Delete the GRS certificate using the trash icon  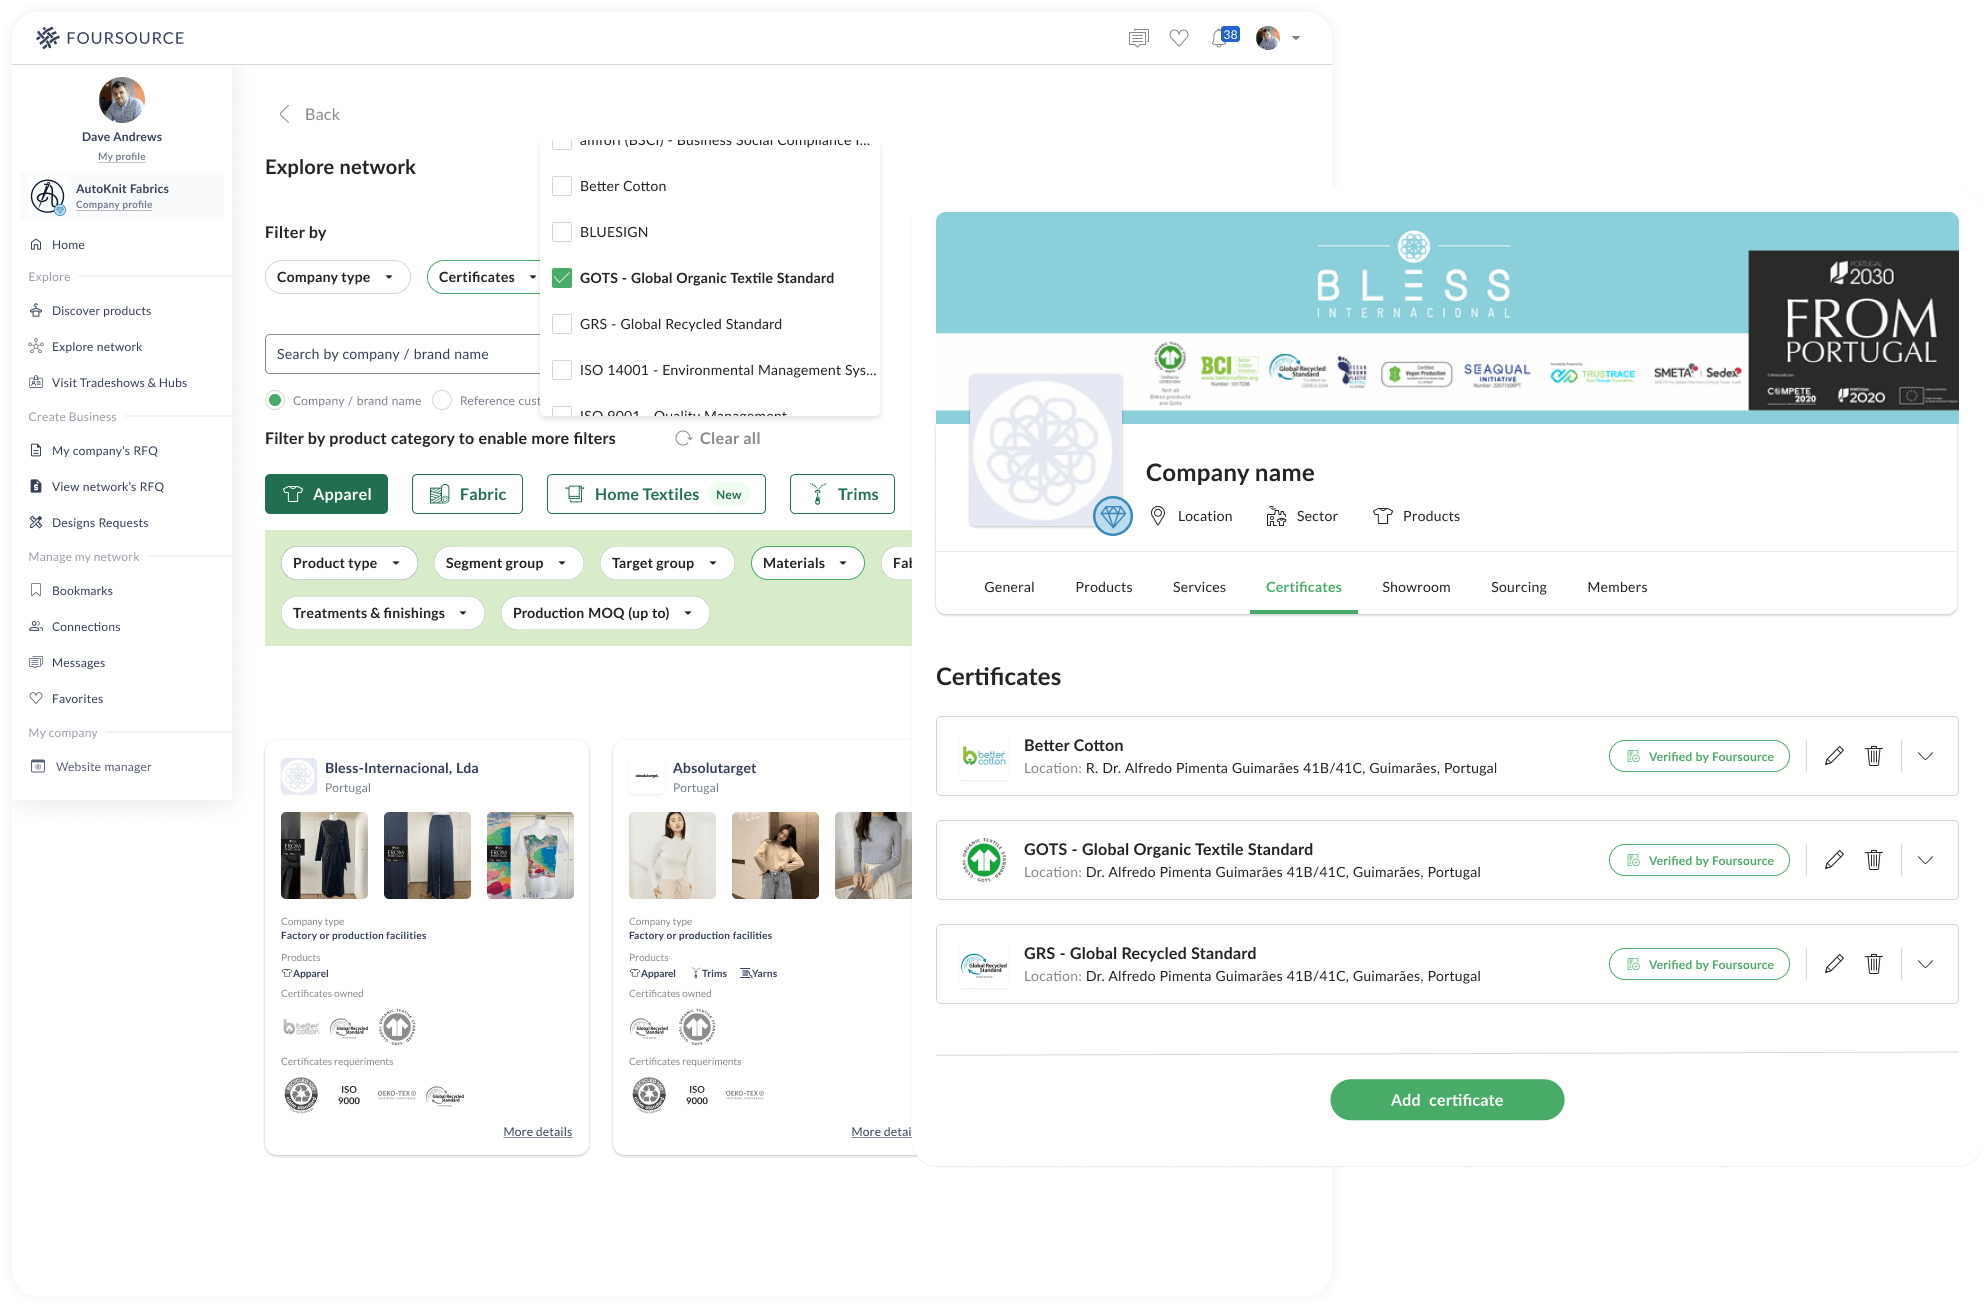pos(1874,963)
